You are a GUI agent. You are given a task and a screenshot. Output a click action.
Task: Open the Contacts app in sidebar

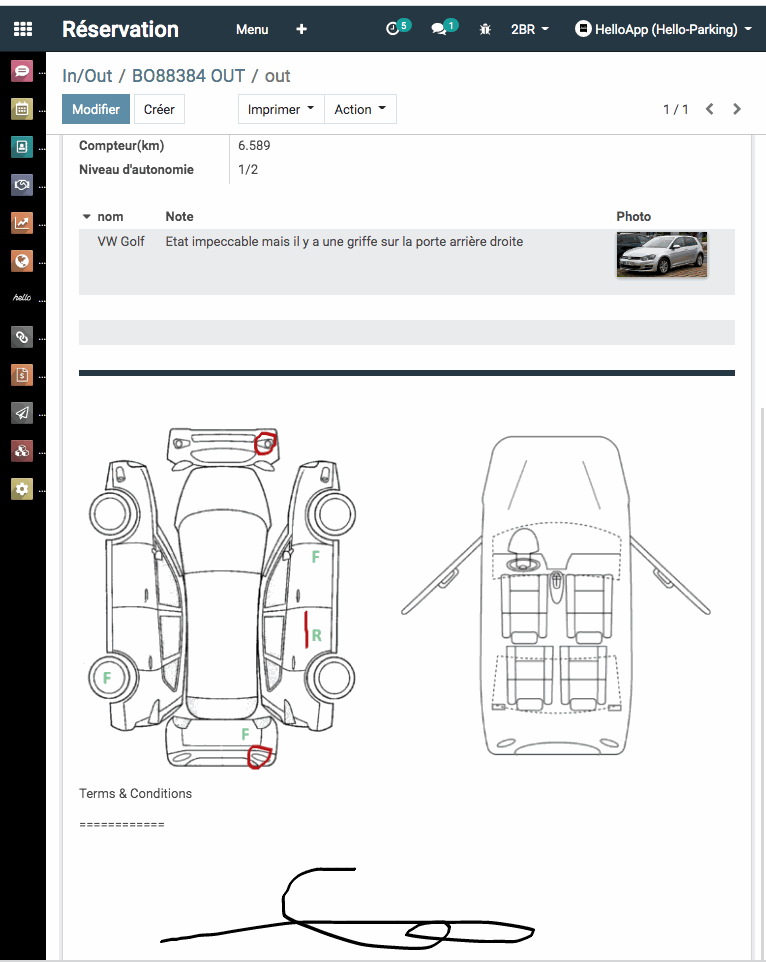22,147
